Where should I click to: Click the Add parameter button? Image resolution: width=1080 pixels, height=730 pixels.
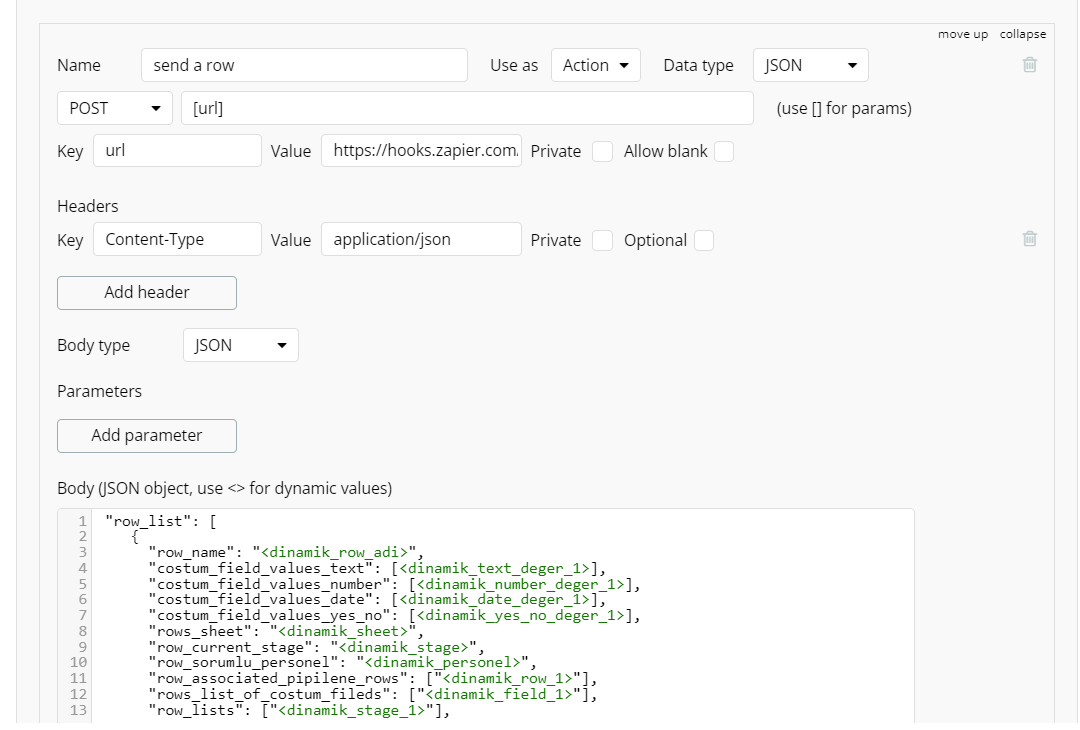(147, 435)
